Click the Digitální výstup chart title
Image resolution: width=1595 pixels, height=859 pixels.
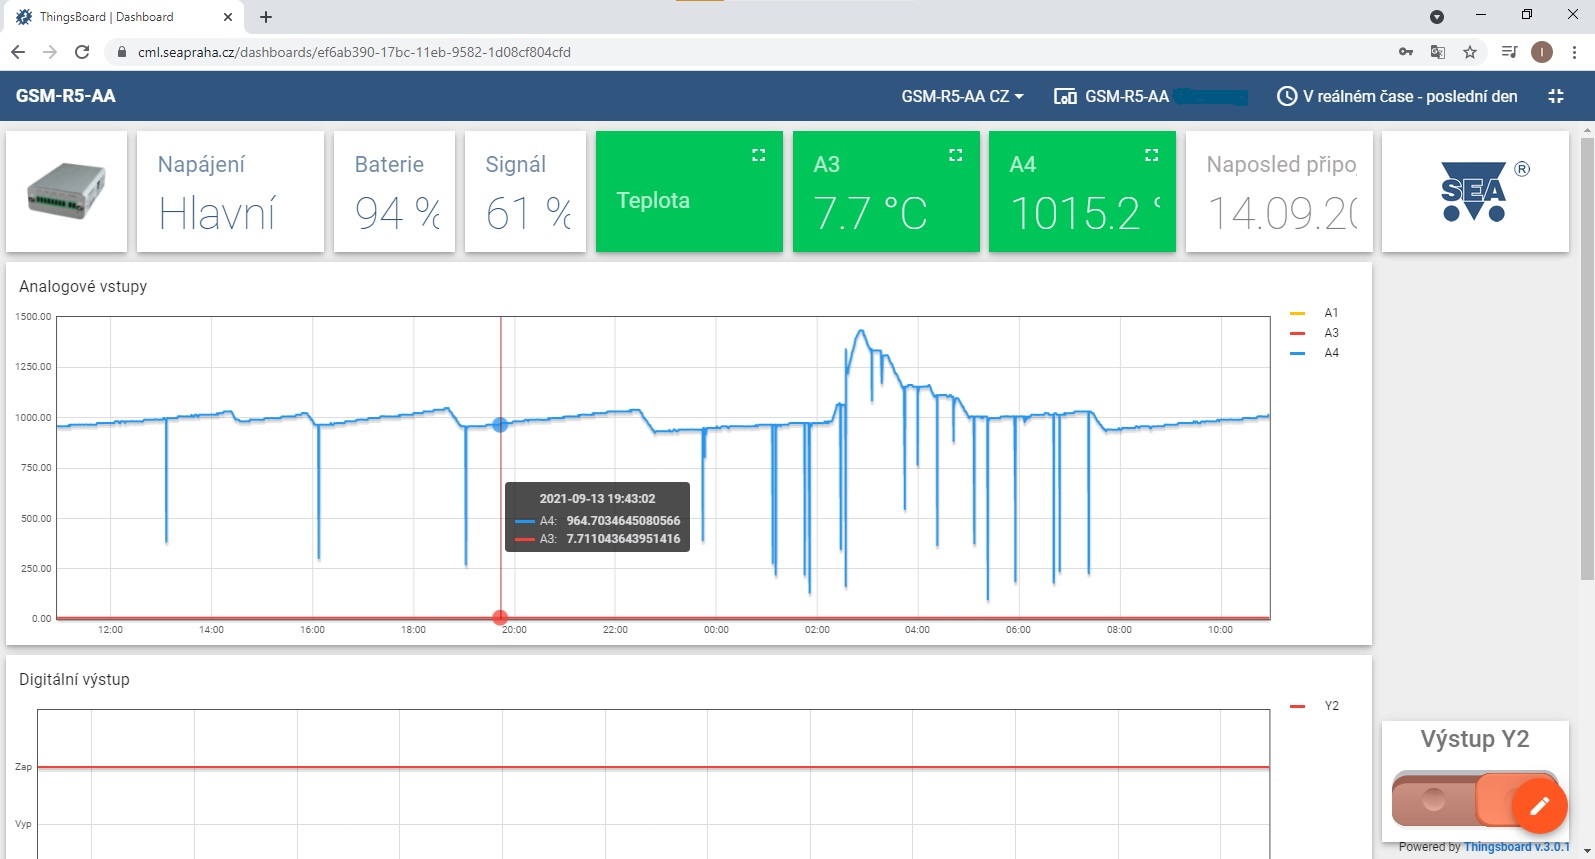(x=74, y=680)
